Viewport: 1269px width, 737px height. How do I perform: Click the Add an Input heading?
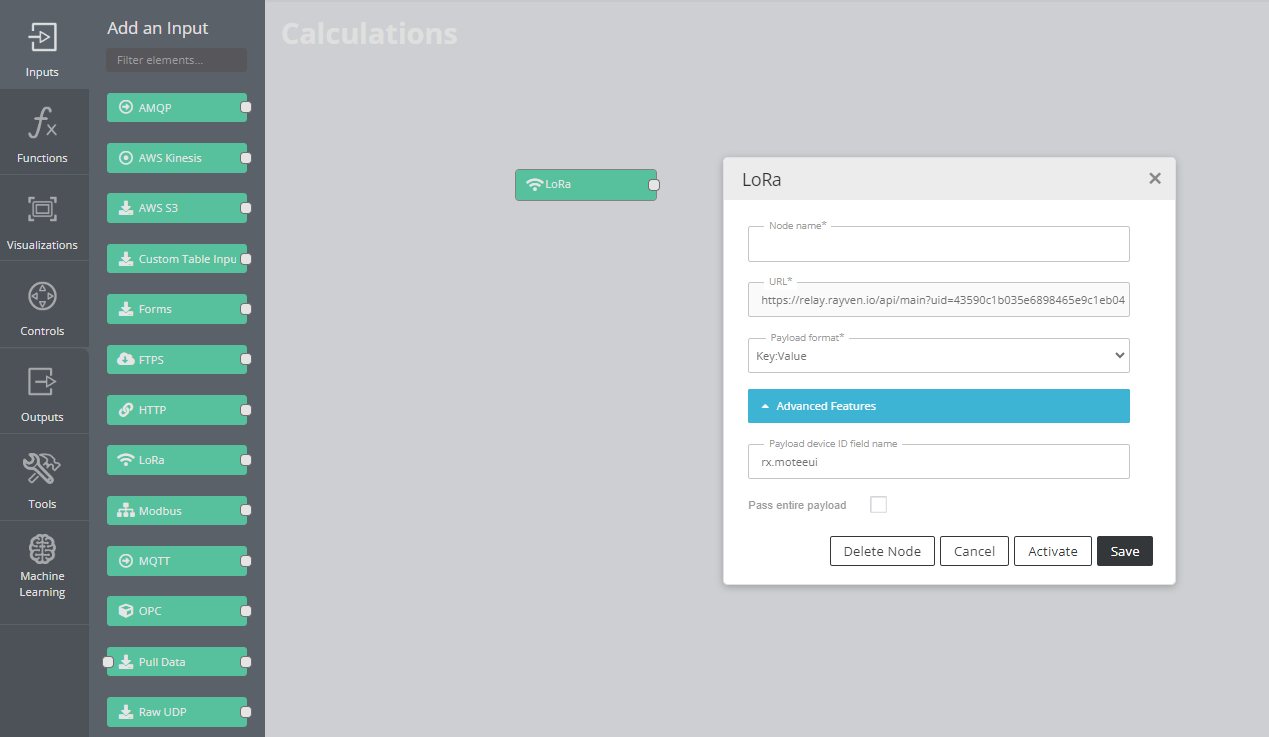click(158, 28)
